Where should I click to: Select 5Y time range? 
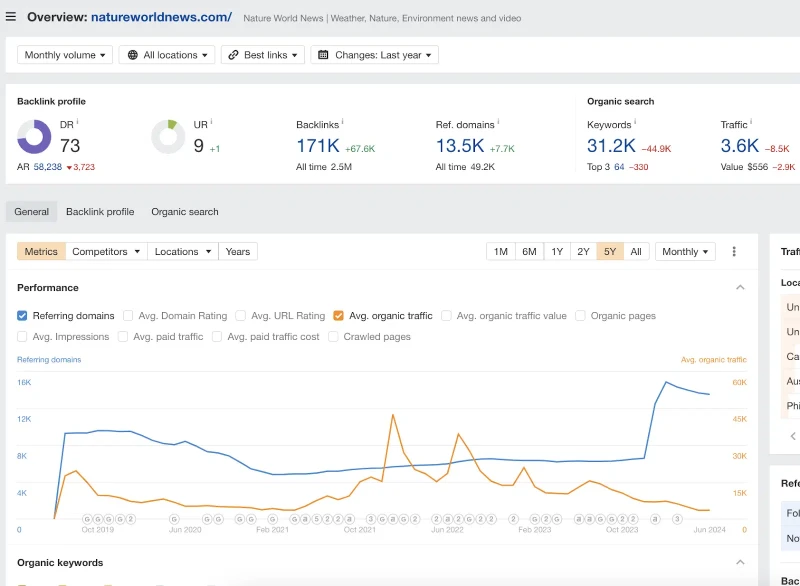[610, 251]
